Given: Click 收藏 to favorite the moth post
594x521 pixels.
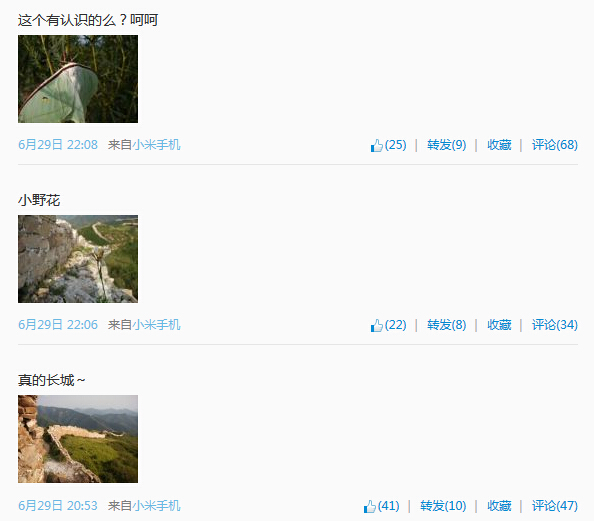Looking at the screenshot, I should click(x=499, y=145).
